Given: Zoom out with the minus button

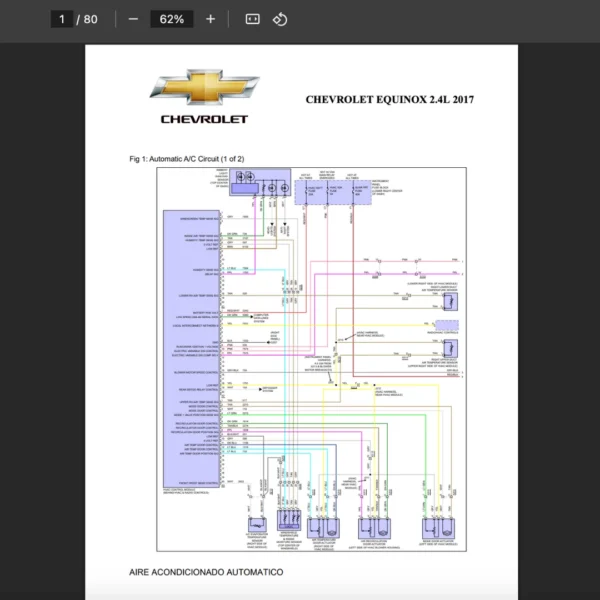Looking at the screenshot, I should (133, 19).
